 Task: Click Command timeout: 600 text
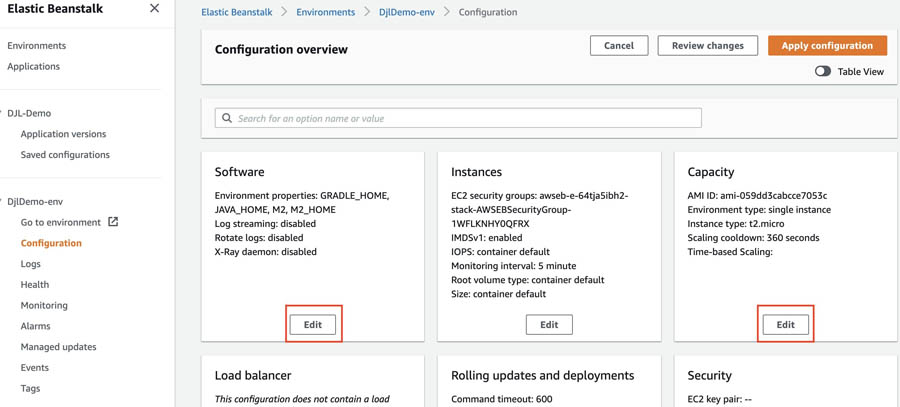(x=502, y=399)
